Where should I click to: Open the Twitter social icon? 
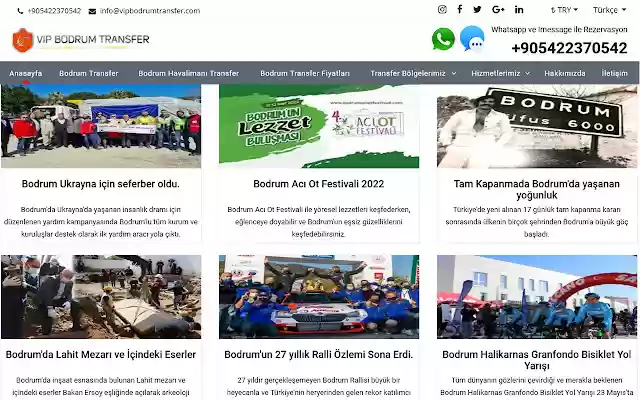tap(477, 9)
